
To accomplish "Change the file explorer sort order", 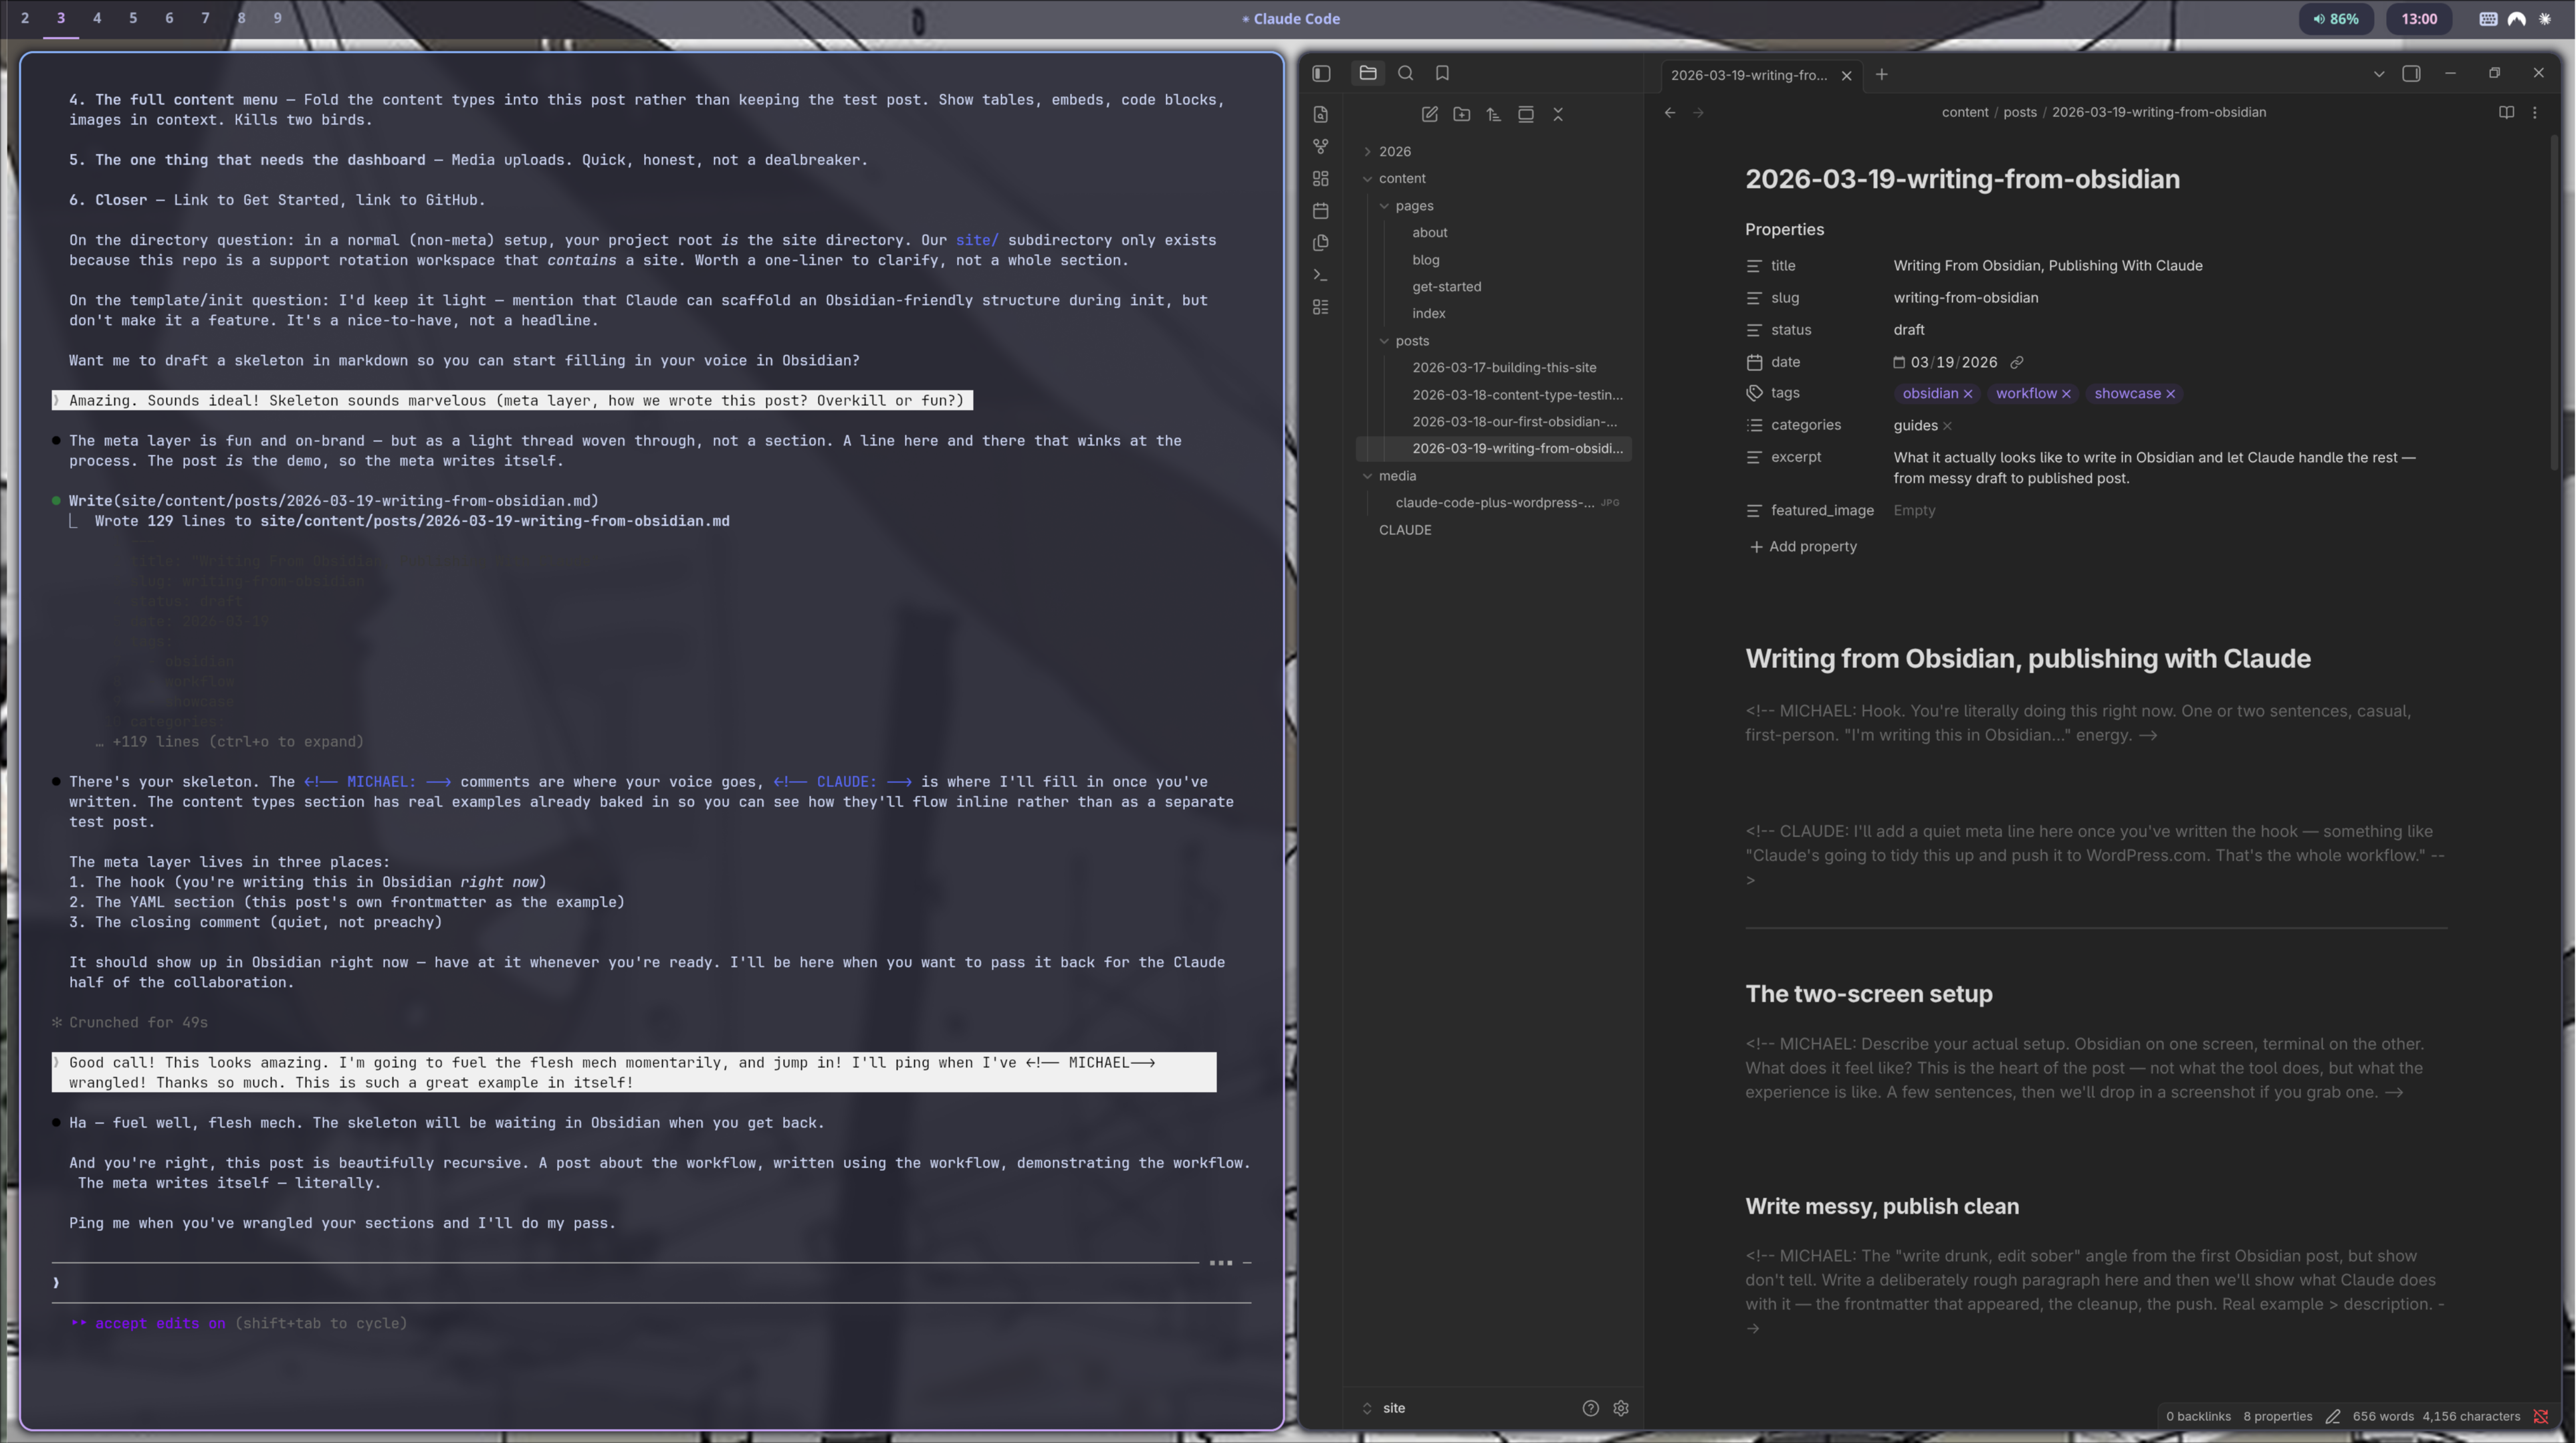I will [x=1493, y=114].
